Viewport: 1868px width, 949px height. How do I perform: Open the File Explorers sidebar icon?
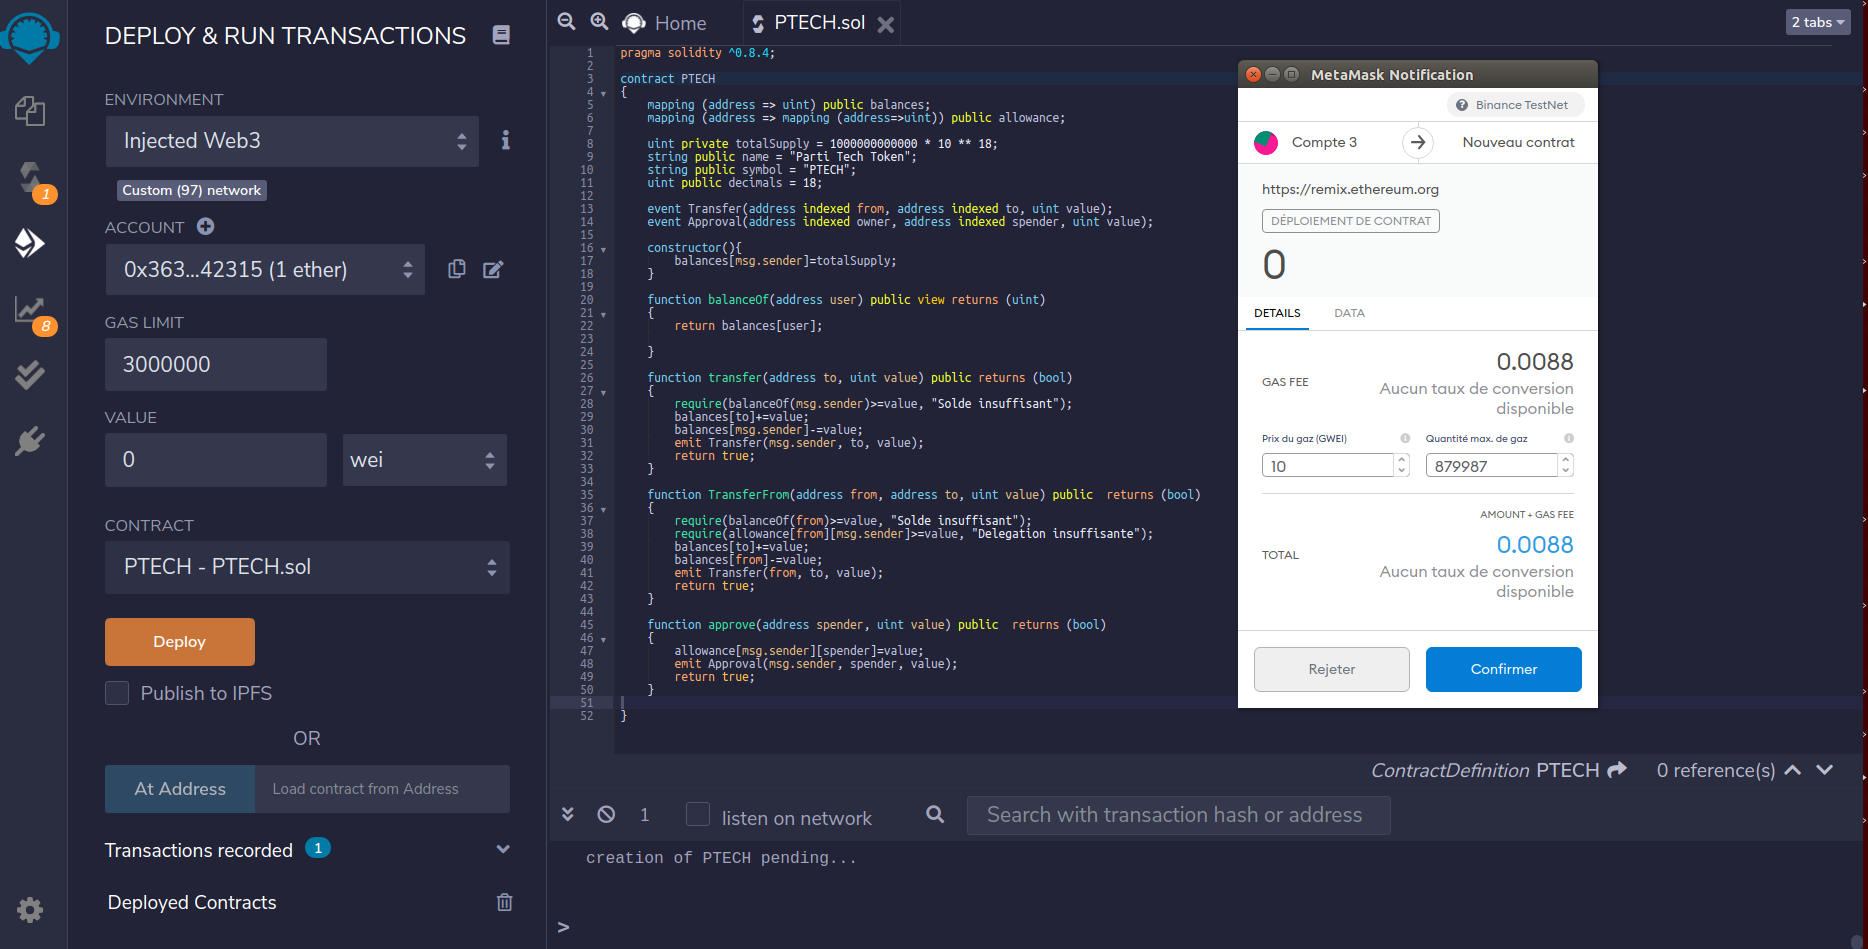point(30,110)
